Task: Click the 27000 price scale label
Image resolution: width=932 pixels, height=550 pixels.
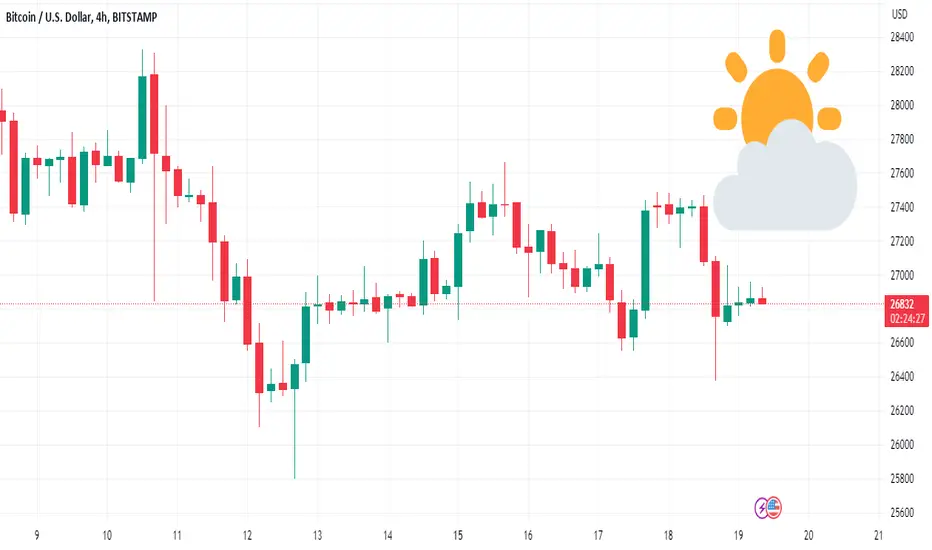Action: point(902,275)
